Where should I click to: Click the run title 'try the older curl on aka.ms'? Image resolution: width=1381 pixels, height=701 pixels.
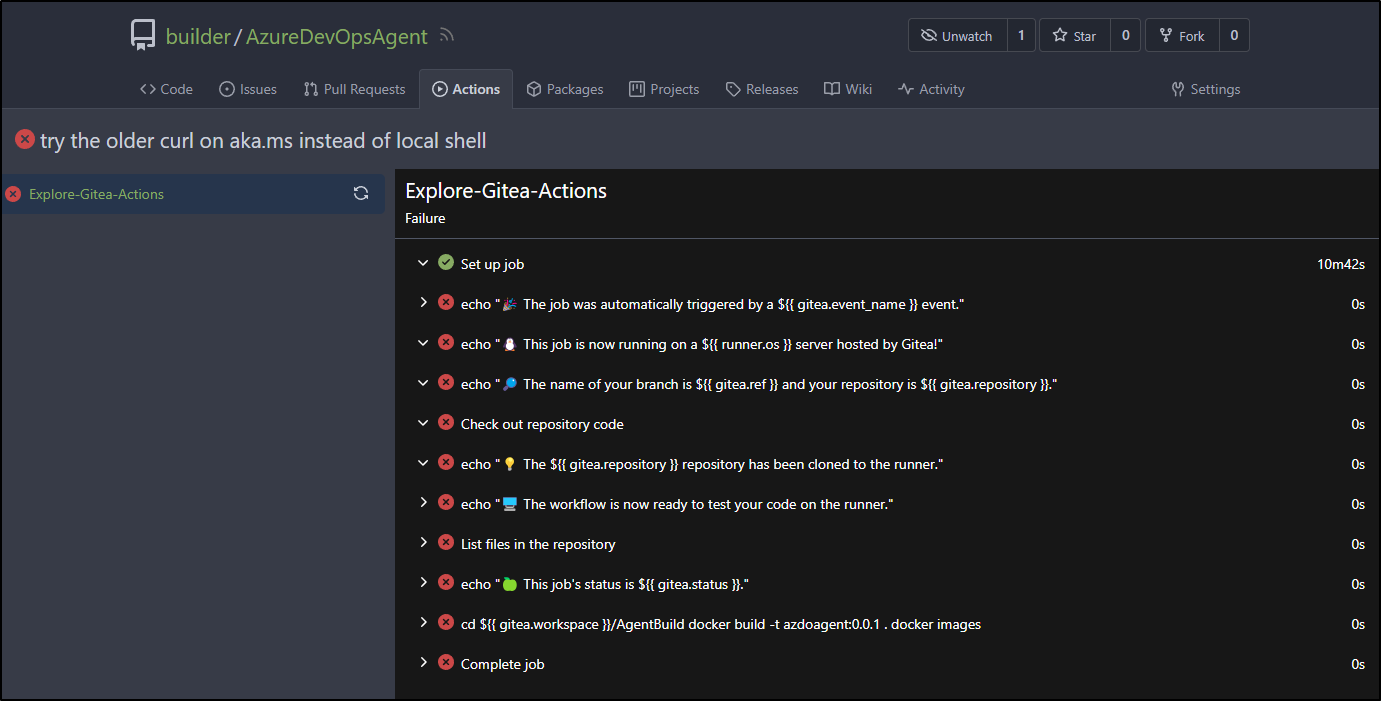[263, 141]
